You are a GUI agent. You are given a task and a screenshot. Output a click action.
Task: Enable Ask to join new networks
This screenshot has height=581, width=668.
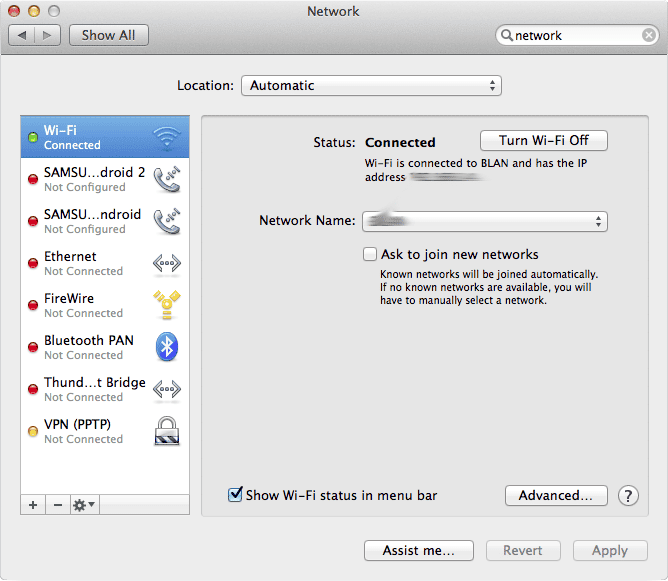pyautogui.click(x=371, y=254)
